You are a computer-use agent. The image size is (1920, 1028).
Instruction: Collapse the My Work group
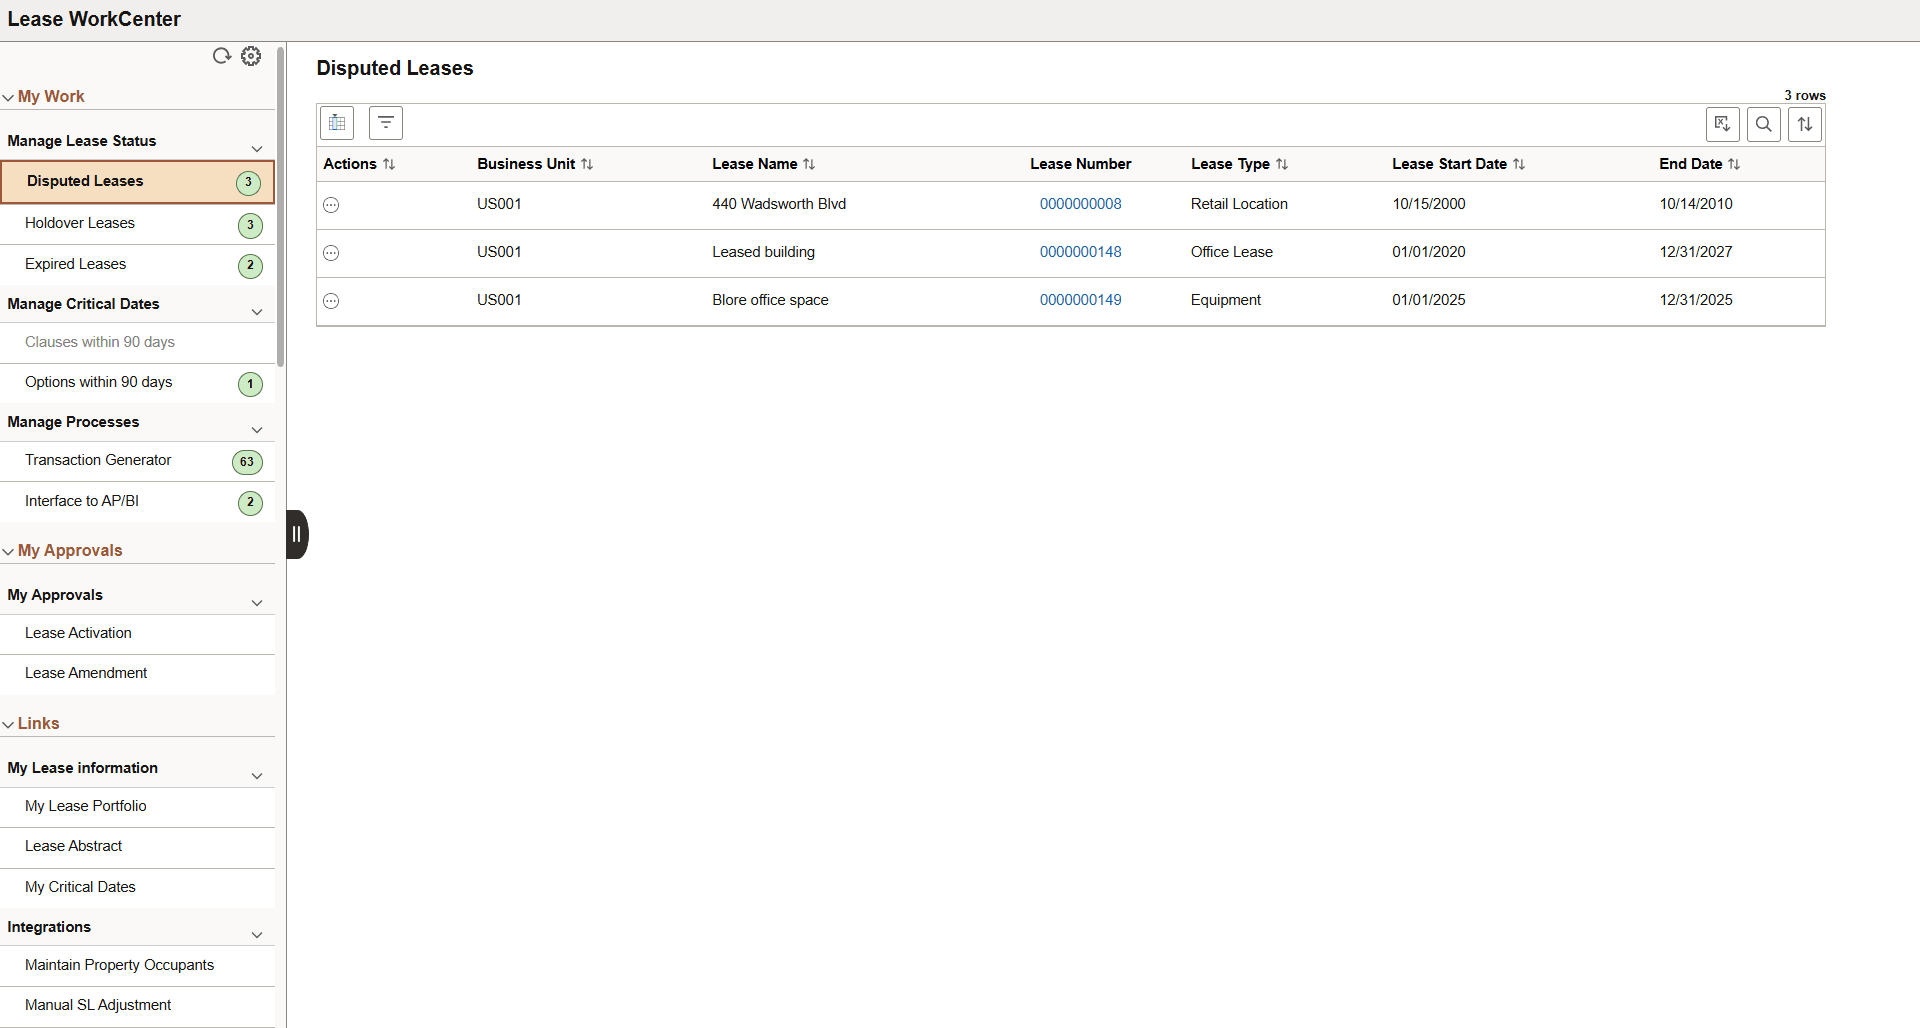[8, 96]
